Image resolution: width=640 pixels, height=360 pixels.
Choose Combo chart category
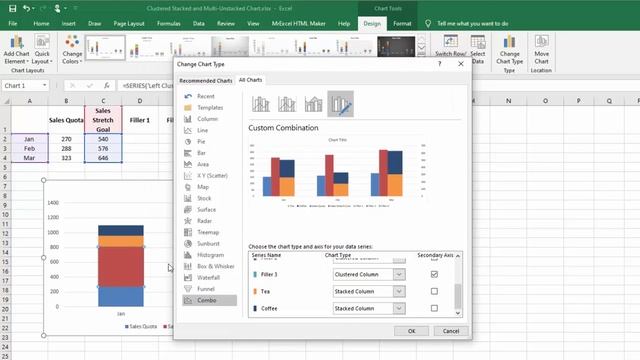coord(209,300)
